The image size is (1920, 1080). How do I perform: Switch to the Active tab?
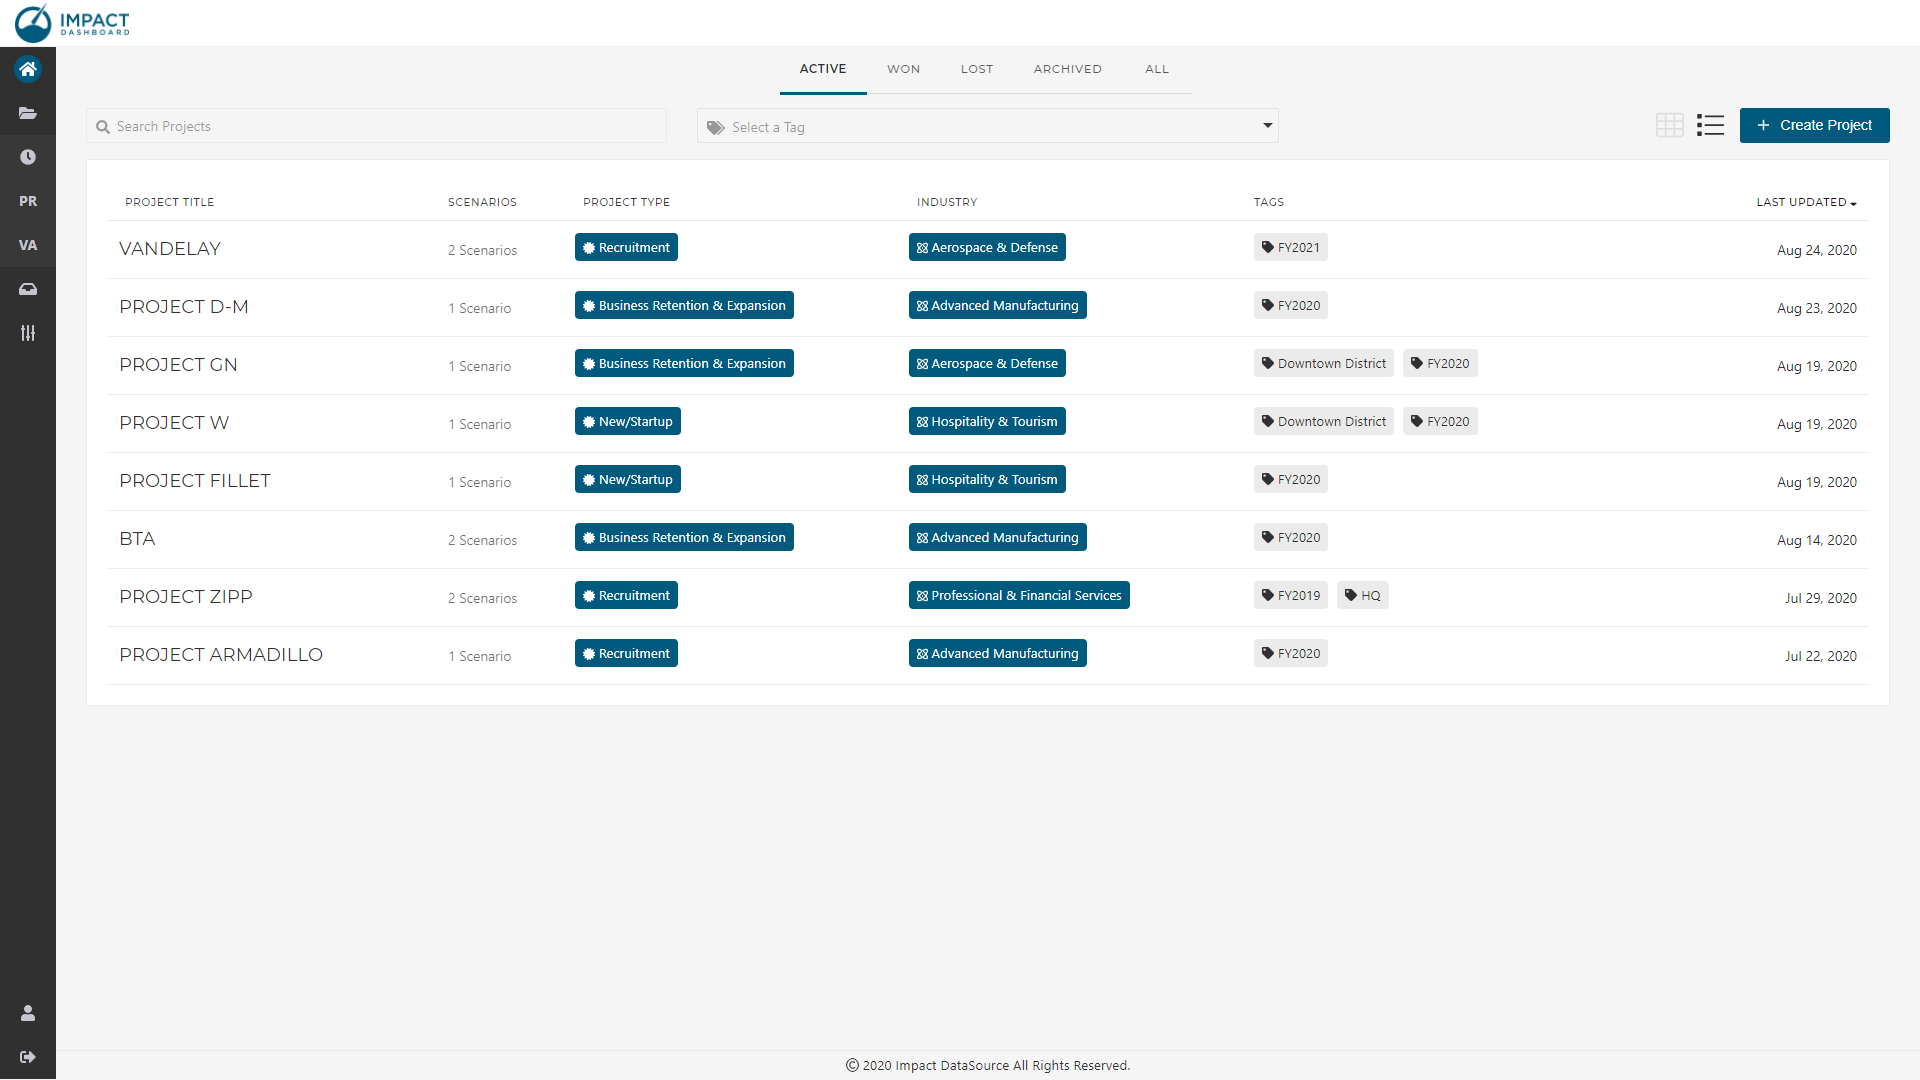tap(823, 69)
